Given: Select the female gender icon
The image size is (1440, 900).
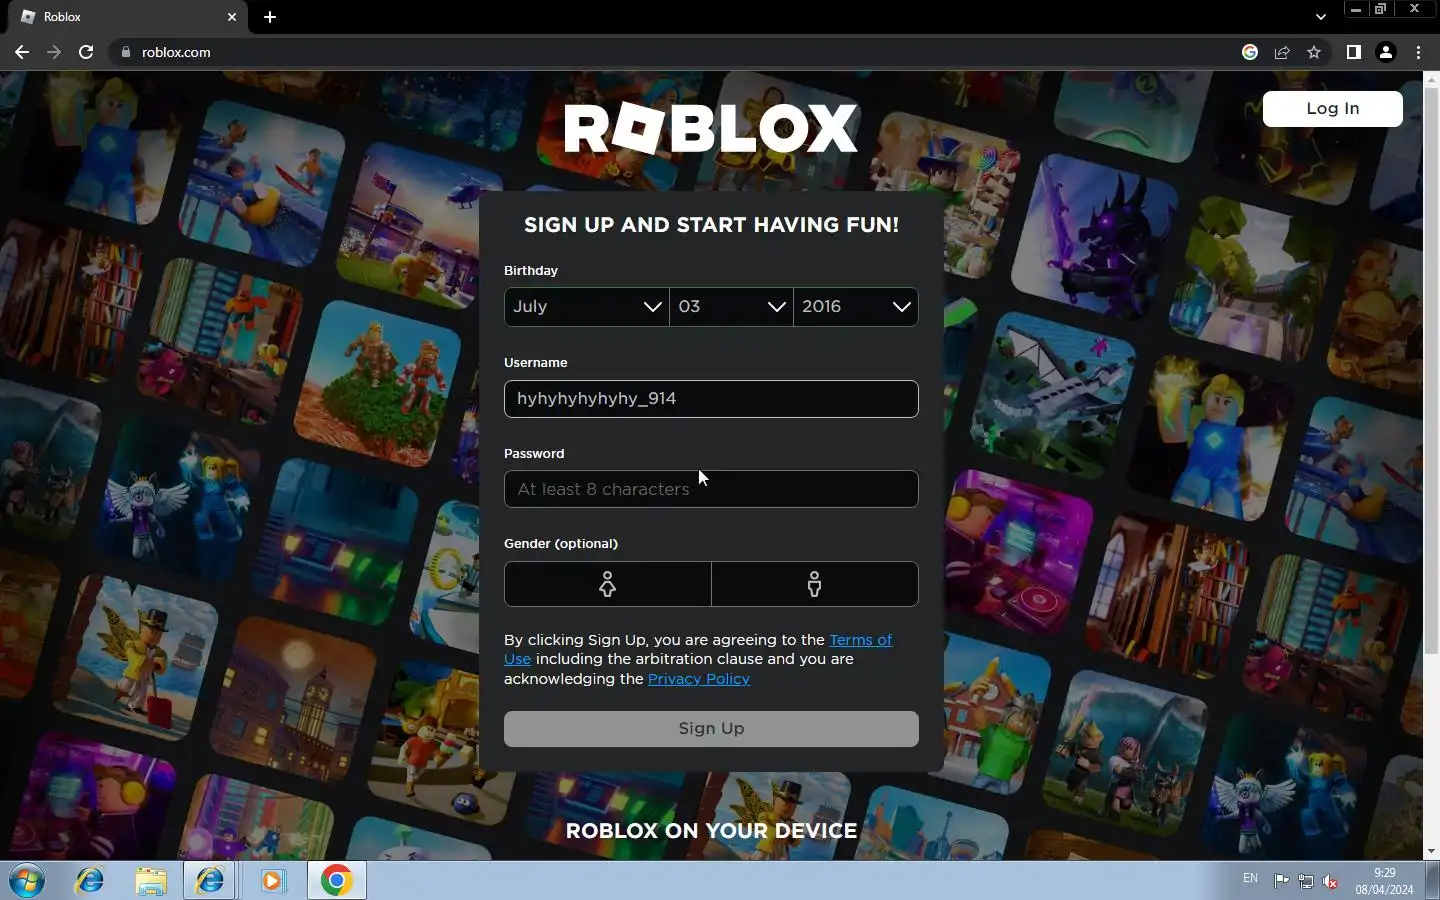Looking at the screenshot, I should click(x=608, y=584).
